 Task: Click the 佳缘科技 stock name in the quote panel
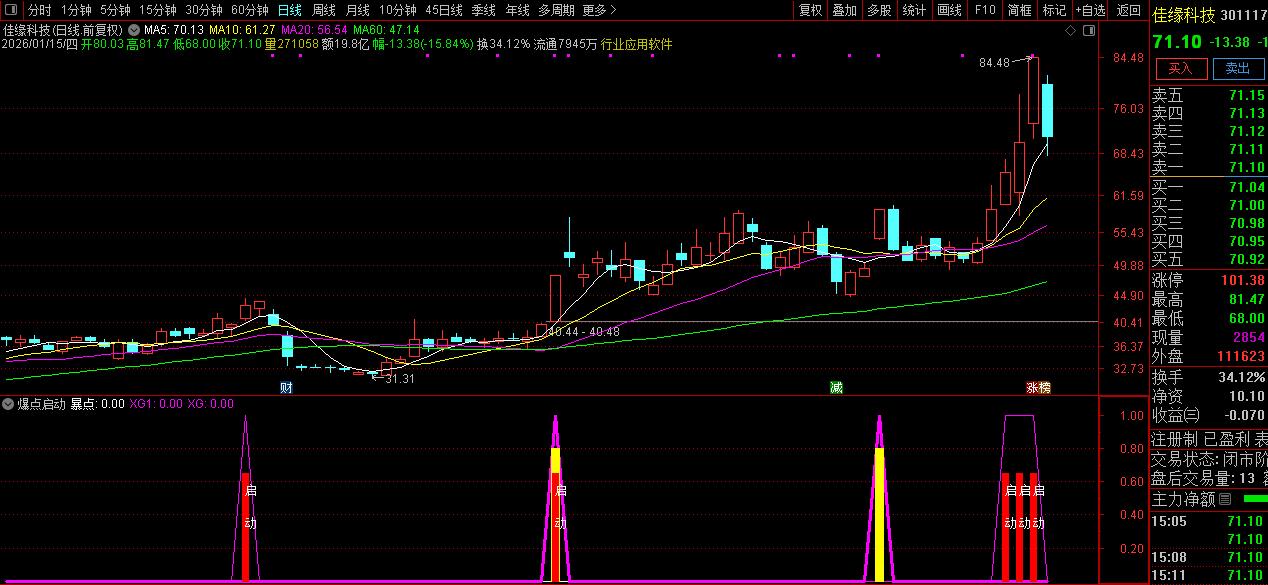pyautogui.click(x=1184, y=16)
